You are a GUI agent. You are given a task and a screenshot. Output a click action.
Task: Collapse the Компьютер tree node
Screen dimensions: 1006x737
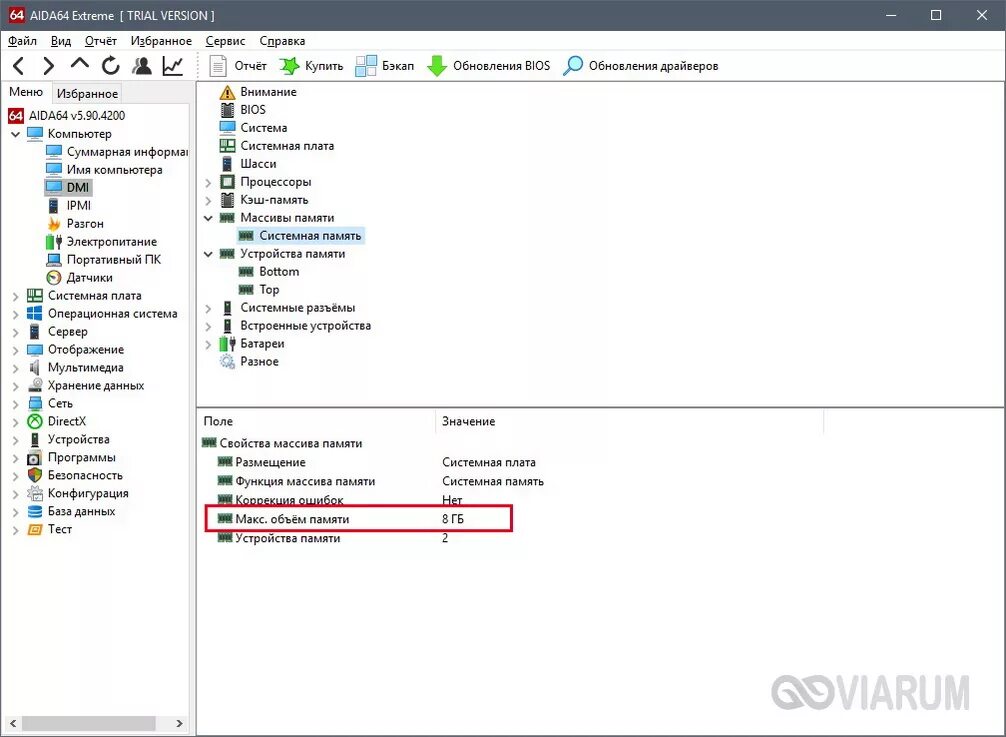point(16,134)
